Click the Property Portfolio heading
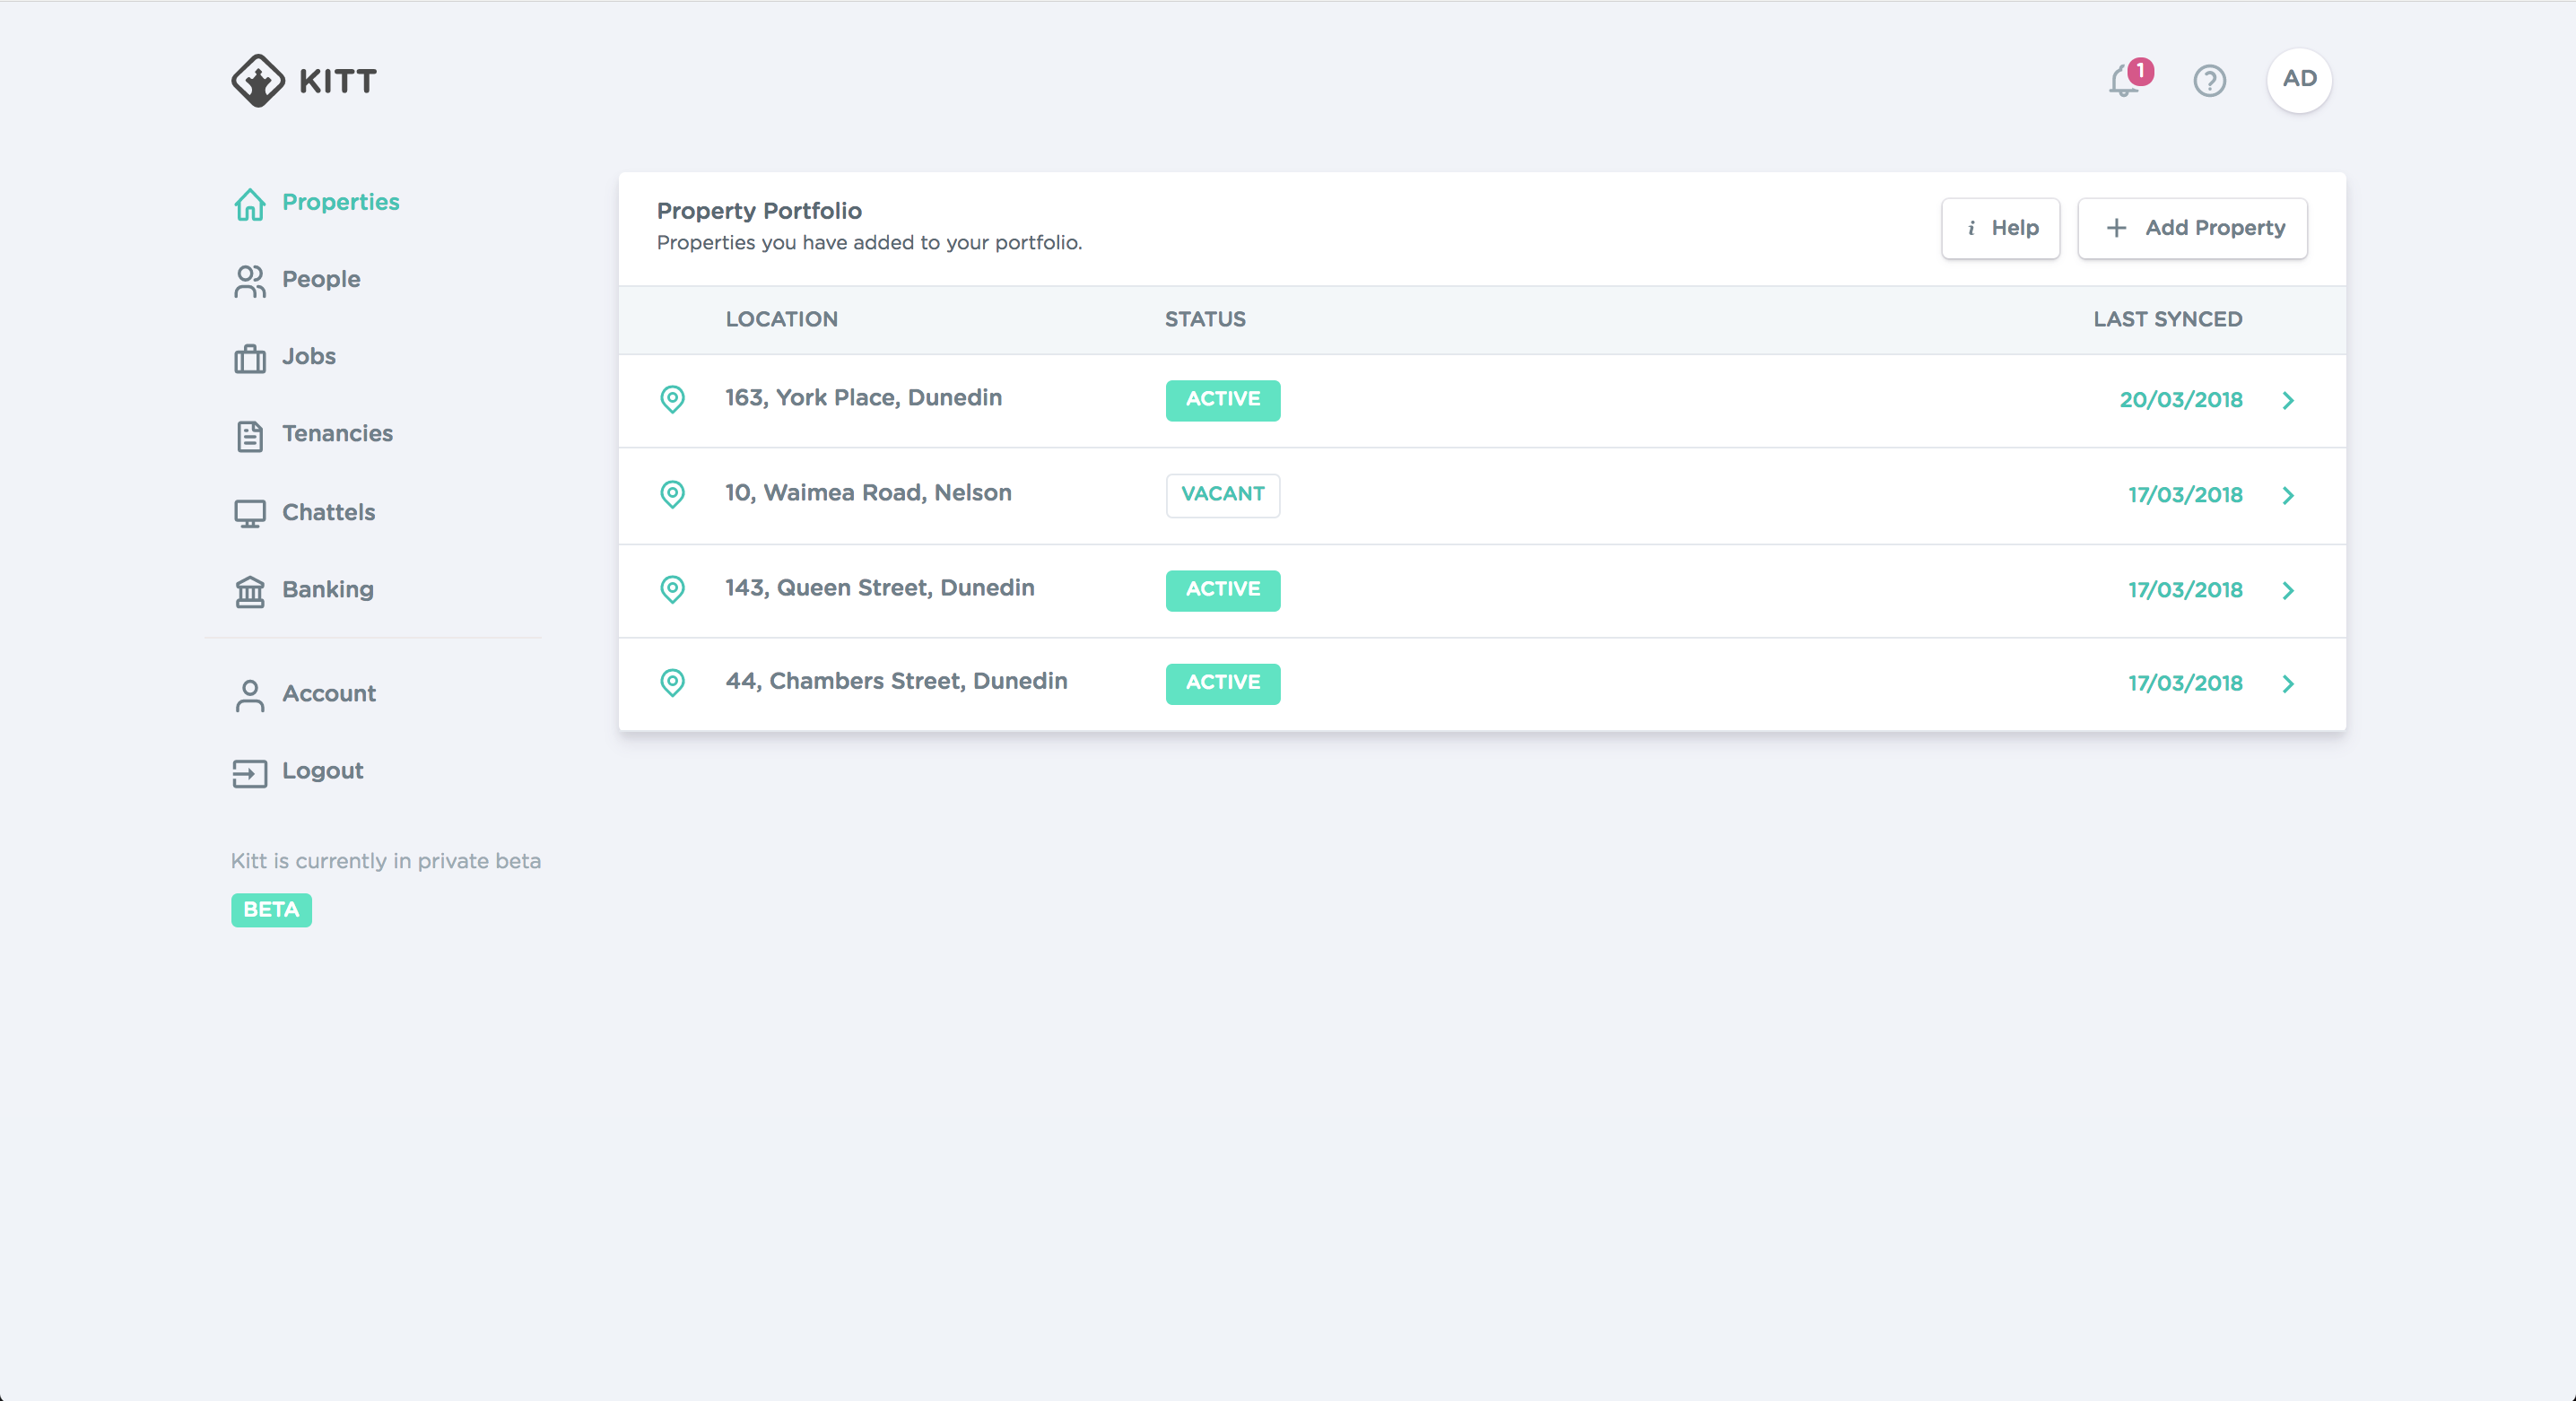Viewport: 2576px width, 1401px height. click(x=759, y=211)
